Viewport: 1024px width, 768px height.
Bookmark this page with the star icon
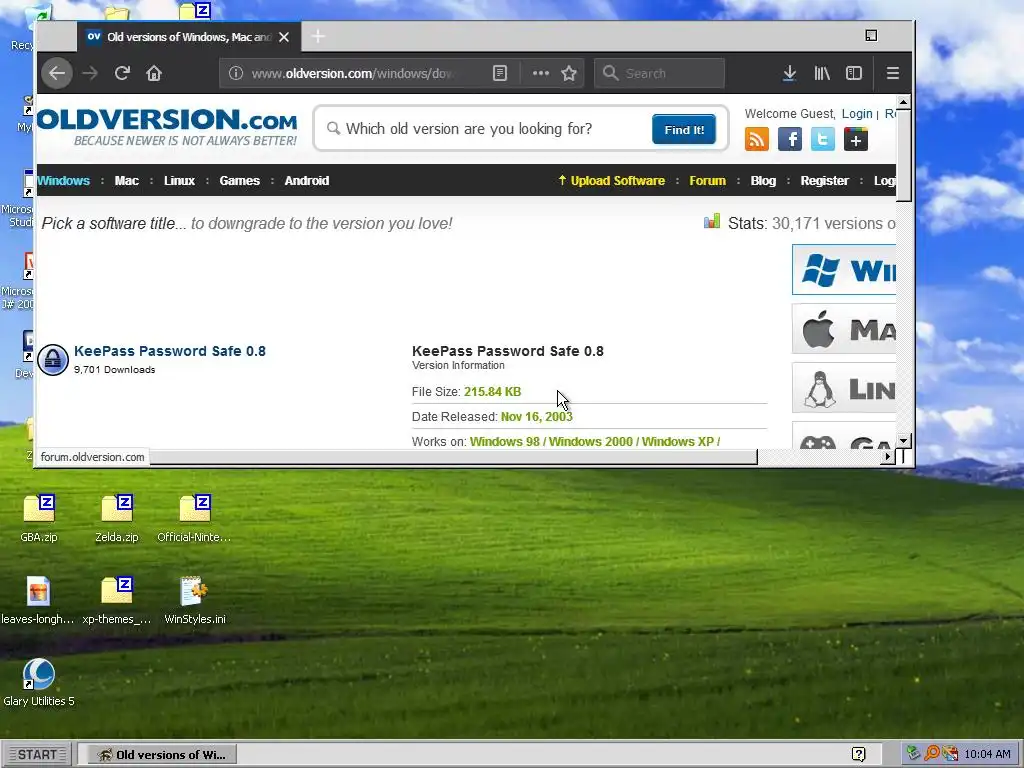[x=569, y=73]
